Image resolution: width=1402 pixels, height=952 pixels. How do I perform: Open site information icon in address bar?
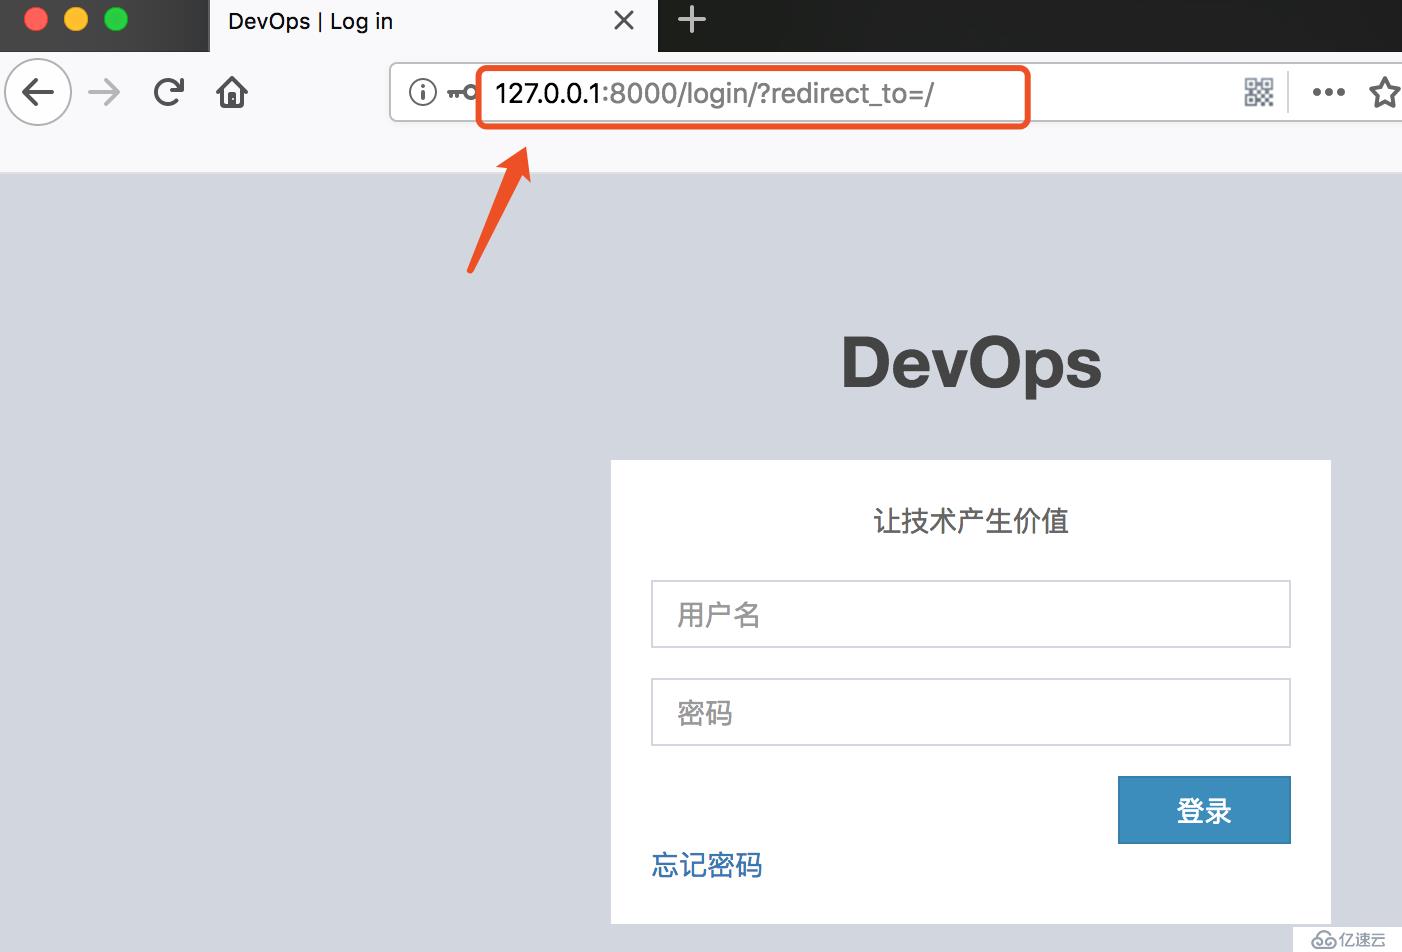point(423,92)
